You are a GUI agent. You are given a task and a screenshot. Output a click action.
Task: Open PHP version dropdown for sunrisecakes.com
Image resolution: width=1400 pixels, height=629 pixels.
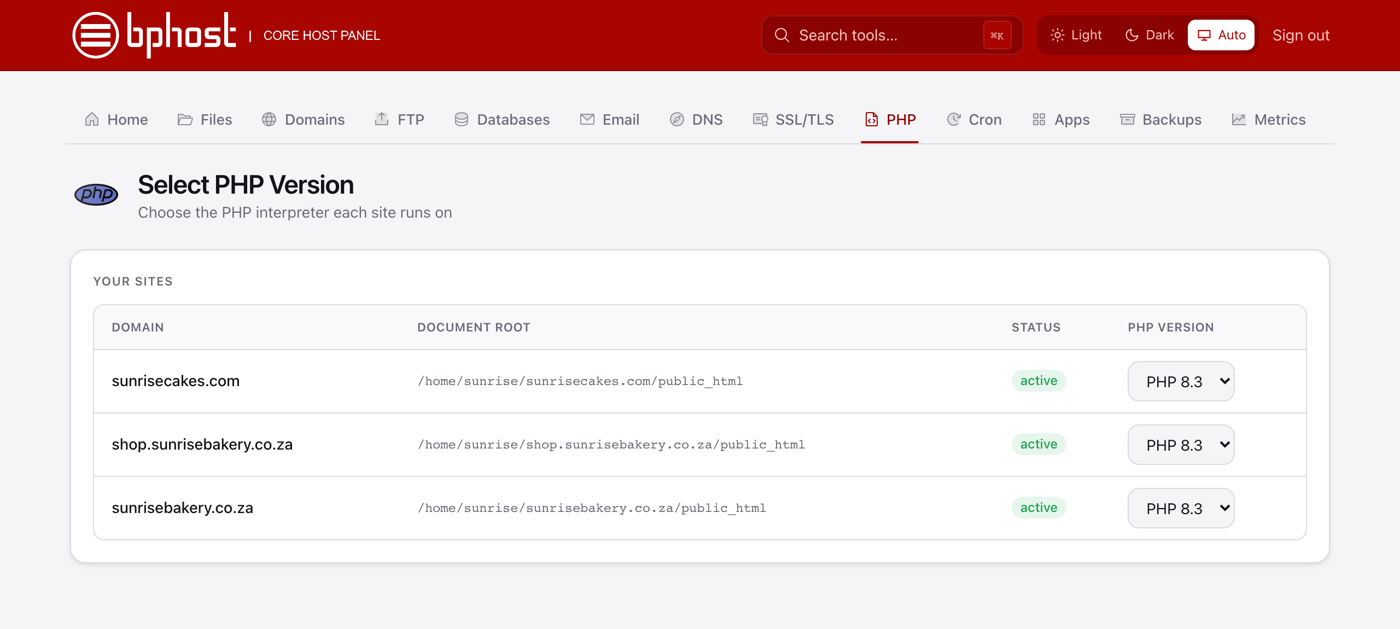pos(1181,381)
